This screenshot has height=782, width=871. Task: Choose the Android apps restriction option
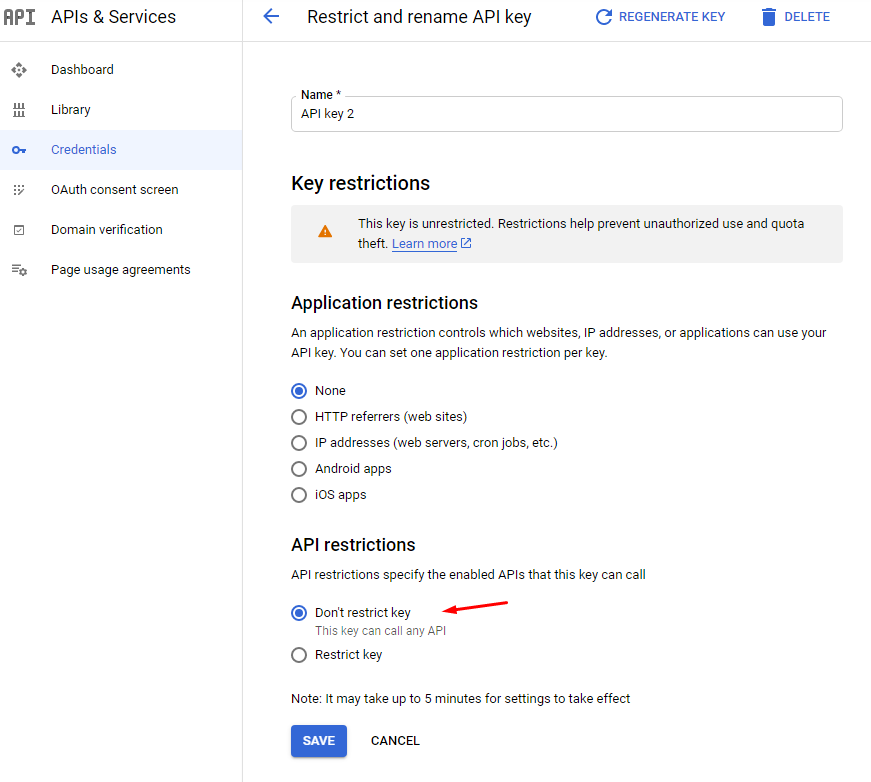pyautogui.click(x=299, y=468)
